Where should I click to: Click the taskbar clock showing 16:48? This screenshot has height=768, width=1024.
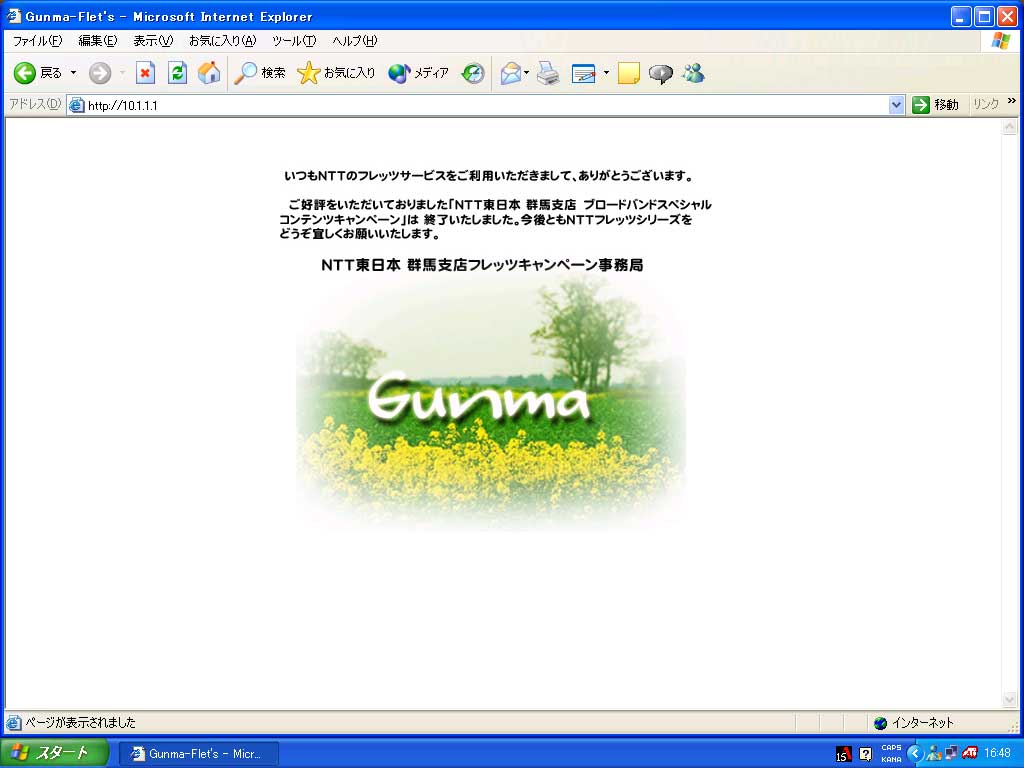pos(997,754)
